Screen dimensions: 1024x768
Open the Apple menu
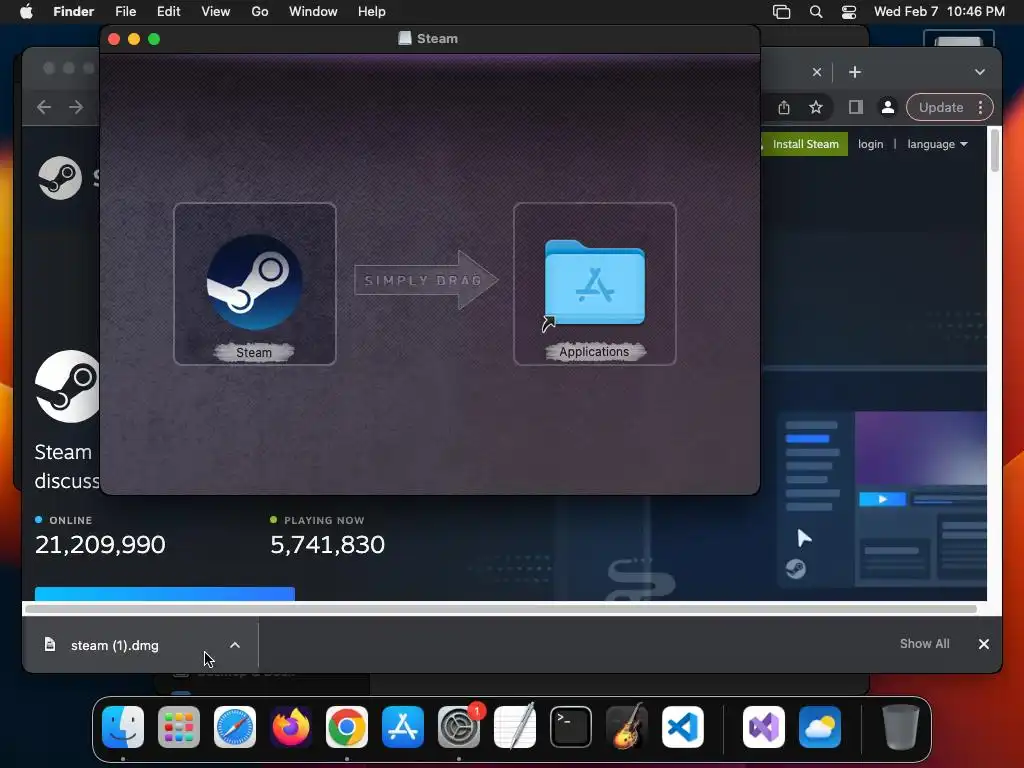click(x=26, y=12)
